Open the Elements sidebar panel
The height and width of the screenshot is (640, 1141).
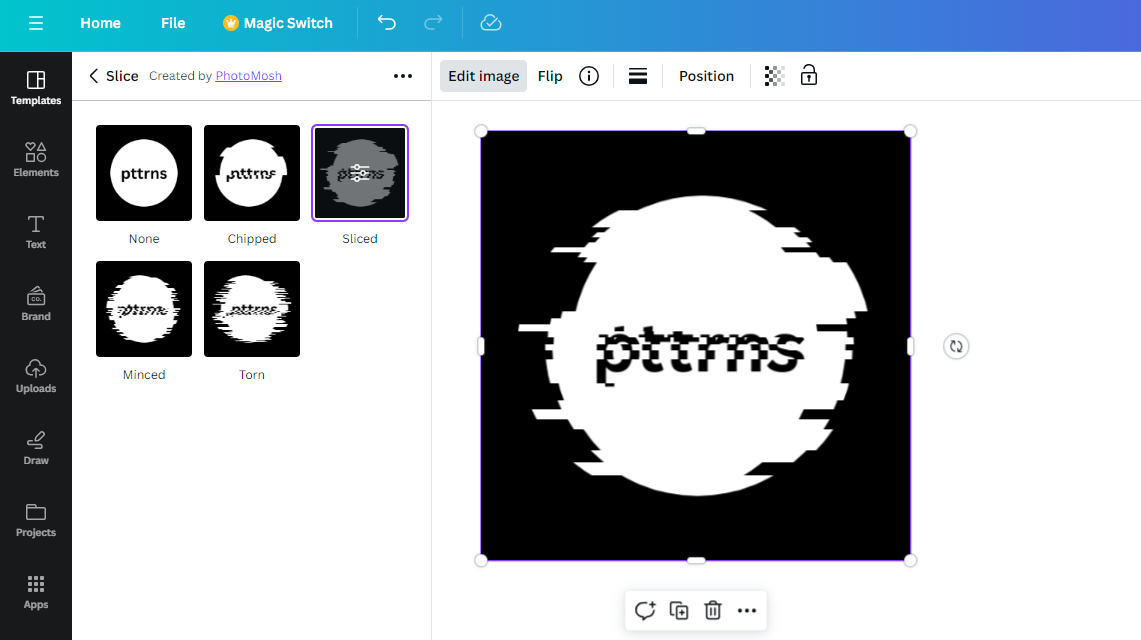[36, 160]
